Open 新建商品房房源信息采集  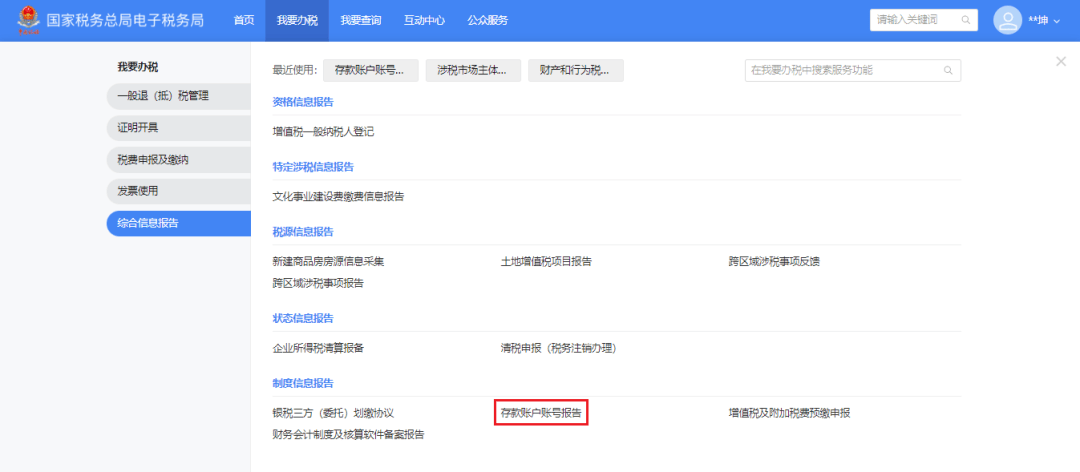[x=328, y=261]
